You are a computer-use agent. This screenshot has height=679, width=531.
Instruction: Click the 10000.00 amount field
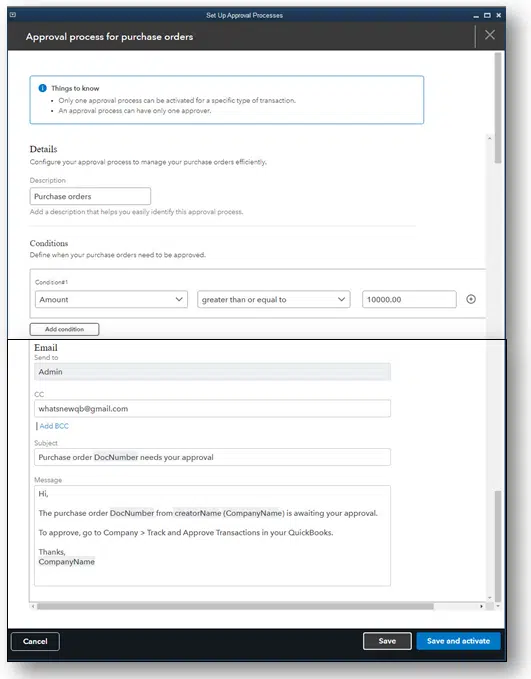409,299
